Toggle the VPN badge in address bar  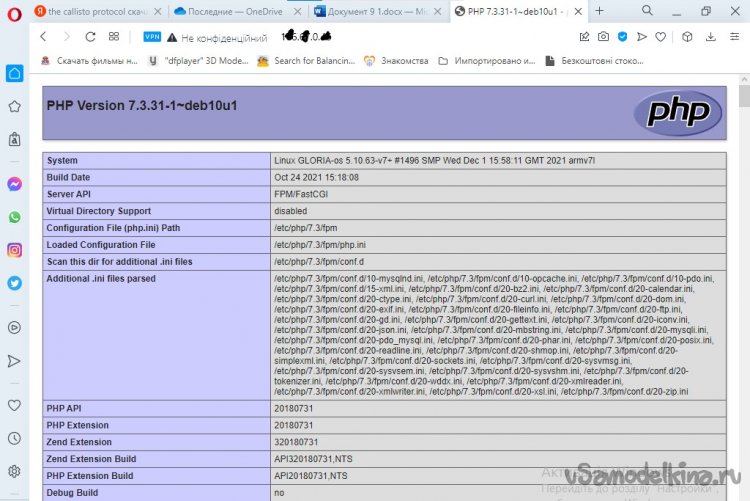(x=153, y=36)
